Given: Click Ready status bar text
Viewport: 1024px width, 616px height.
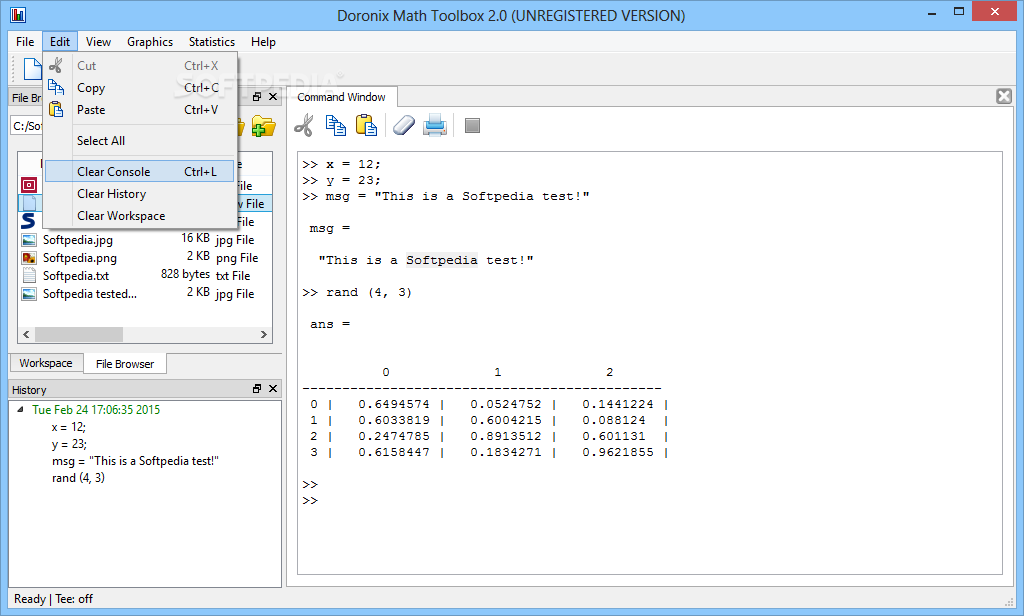Looking at the screenshot, I should point(30,598).
